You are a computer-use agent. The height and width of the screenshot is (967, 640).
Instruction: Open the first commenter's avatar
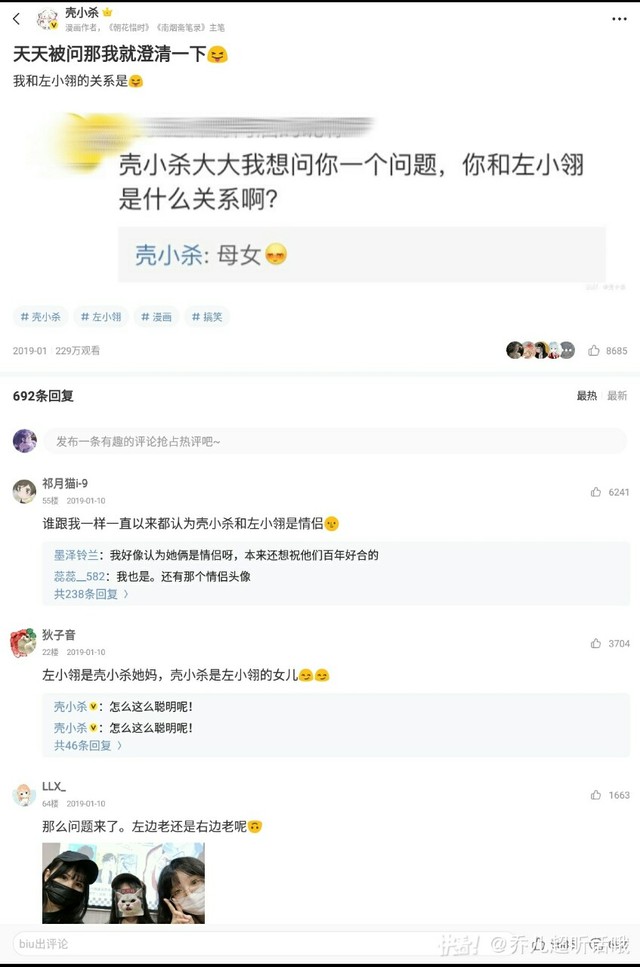pos(24,491)
